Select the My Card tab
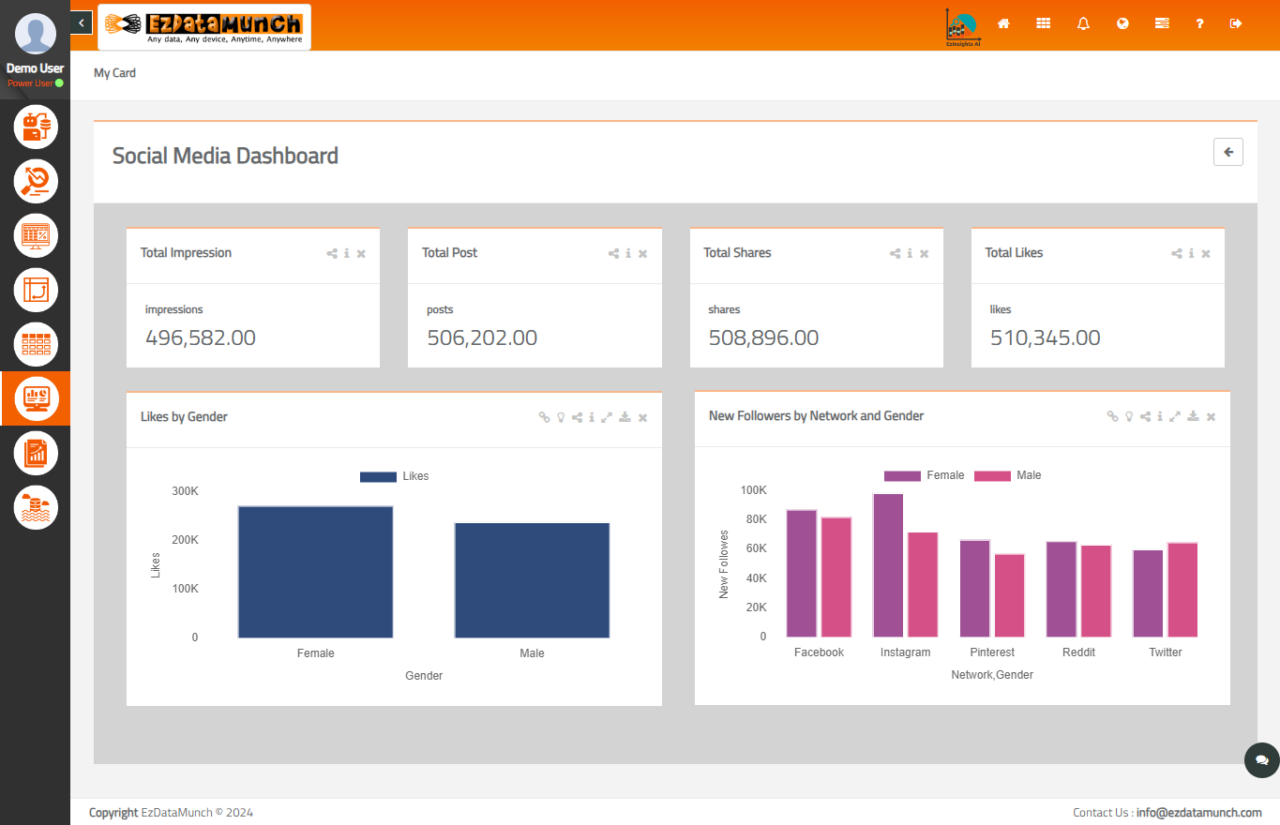Screen dimensions: 1280x825 114,72
